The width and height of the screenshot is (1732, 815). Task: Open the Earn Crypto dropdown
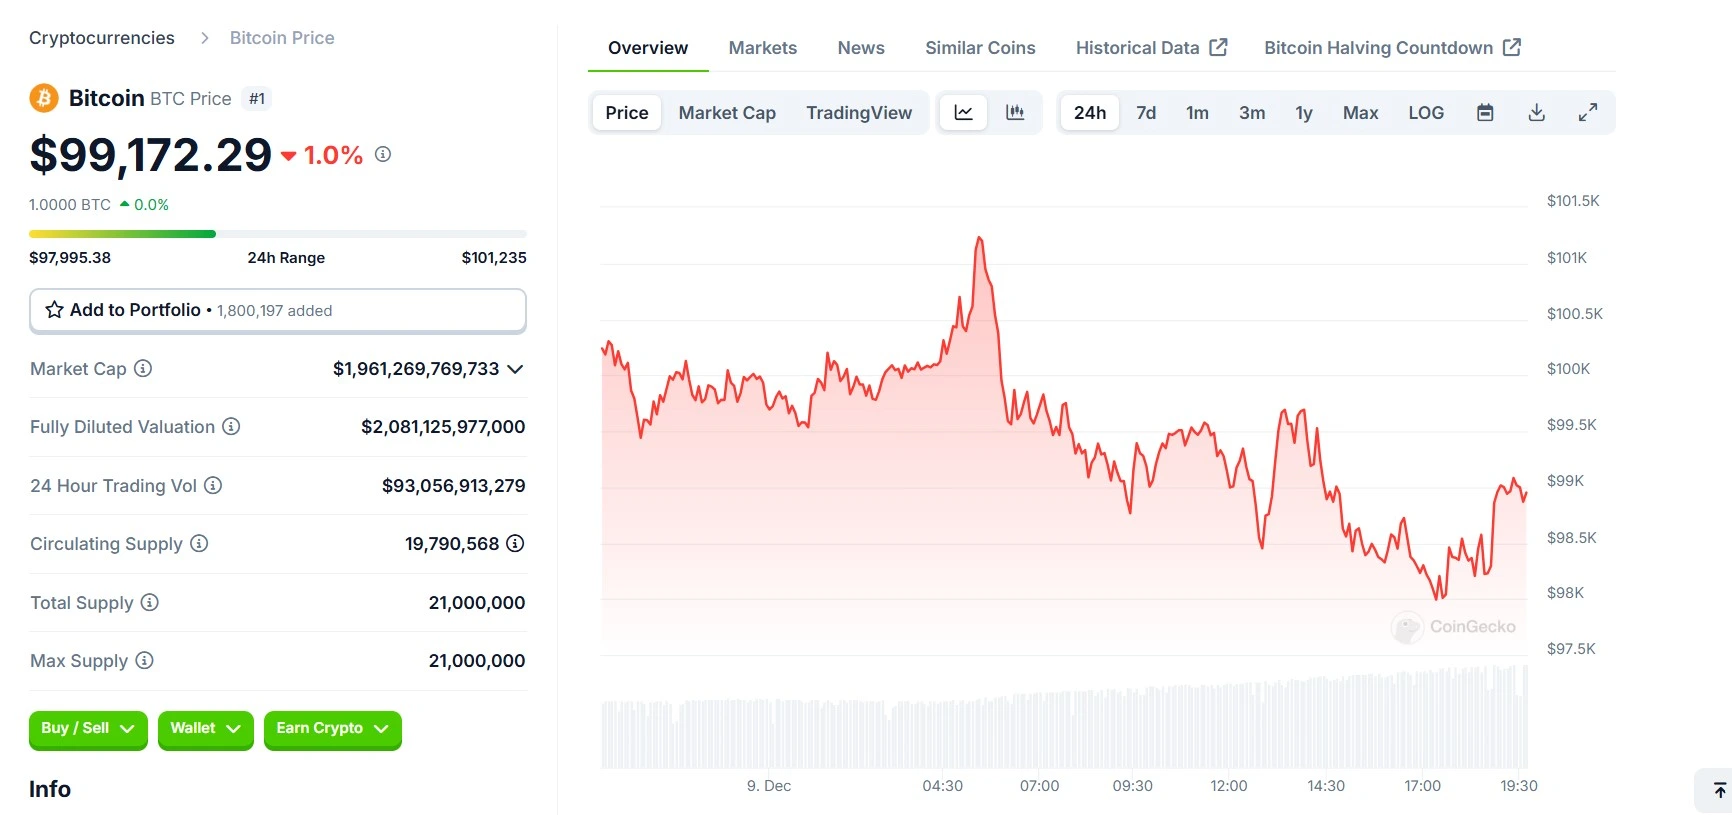(x=332, y=729)
